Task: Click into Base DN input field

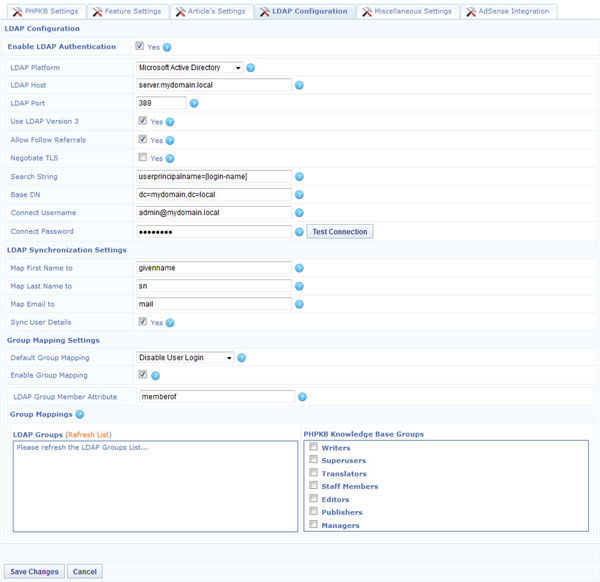Action: click(x=214, y=195)
